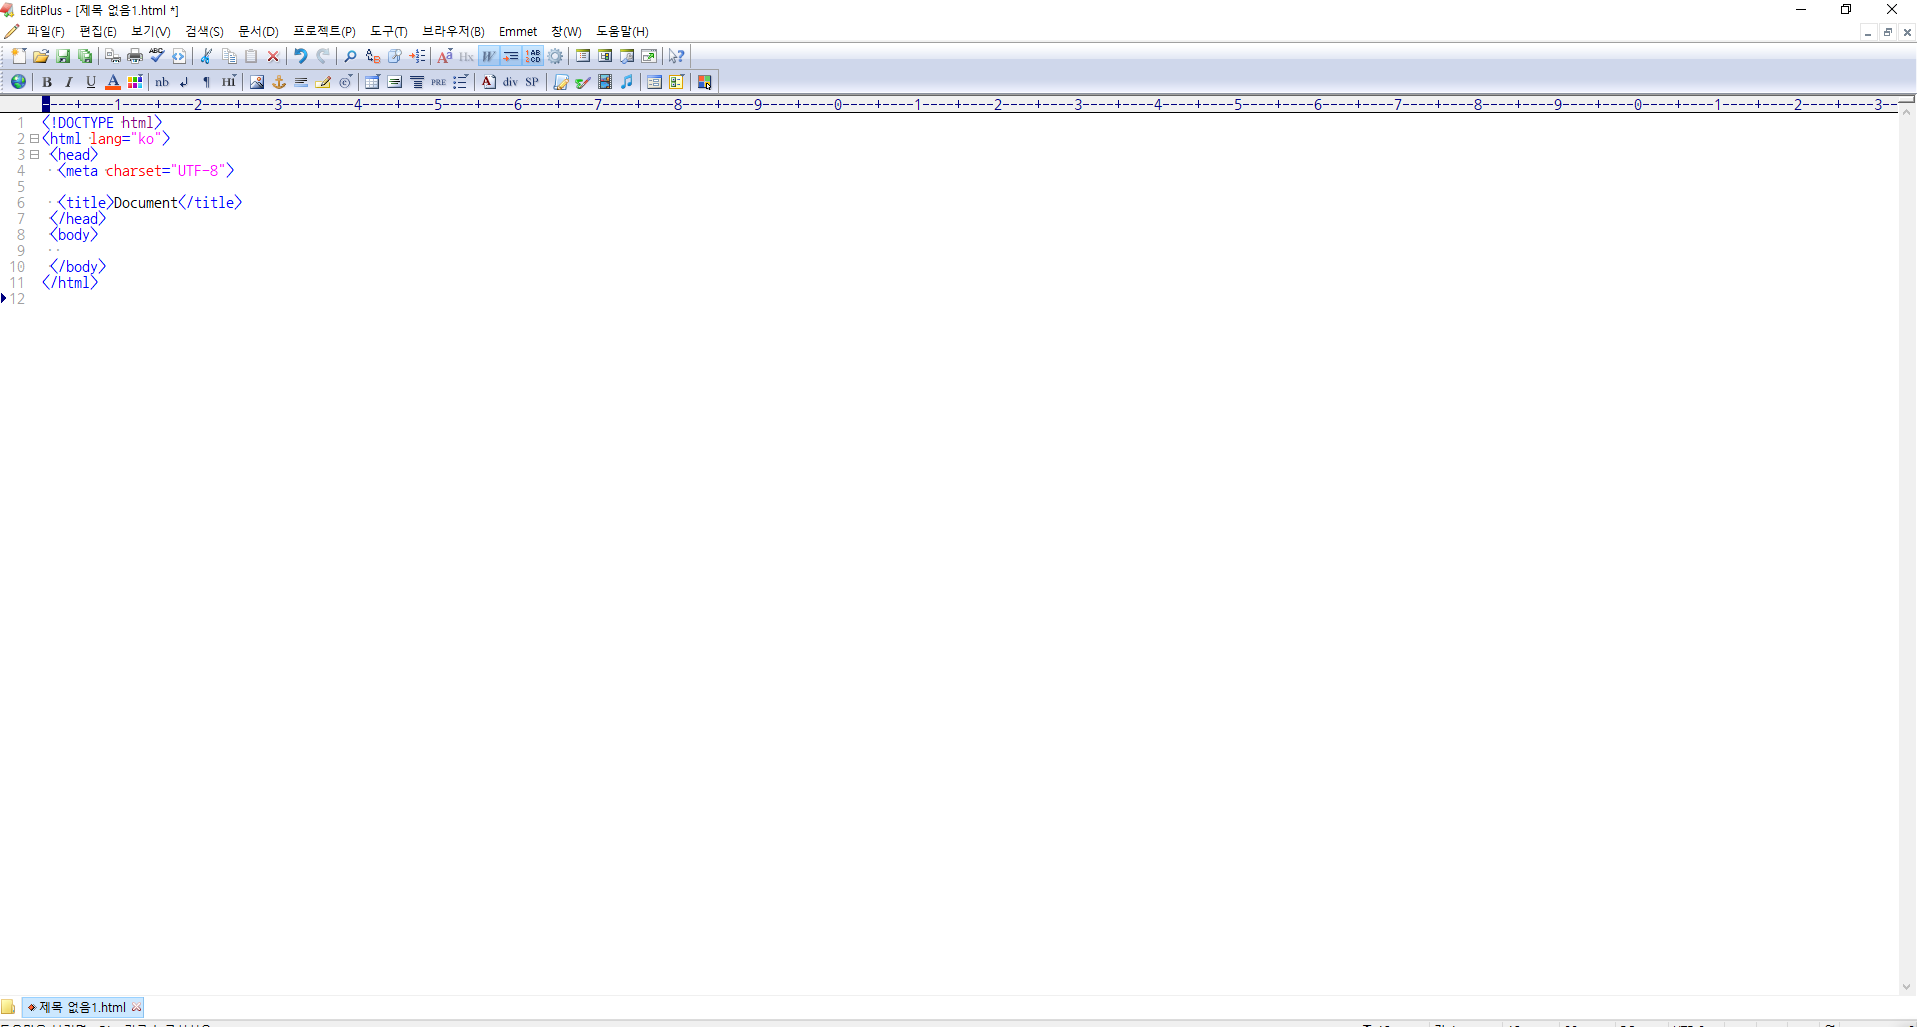This screenshot has height=1027, width=1917.
Task: Click the context help arrow icon
Action: click(677, 56)
